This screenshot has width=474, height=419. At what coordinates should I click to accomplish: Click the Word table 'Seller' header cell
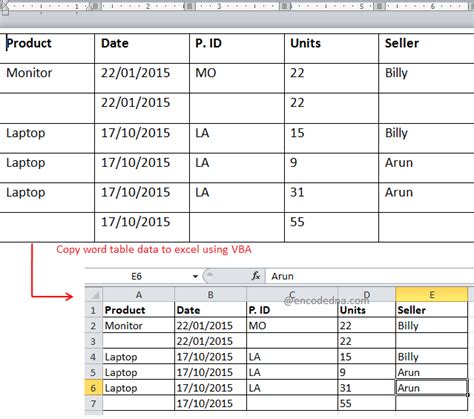pos(426,48)
